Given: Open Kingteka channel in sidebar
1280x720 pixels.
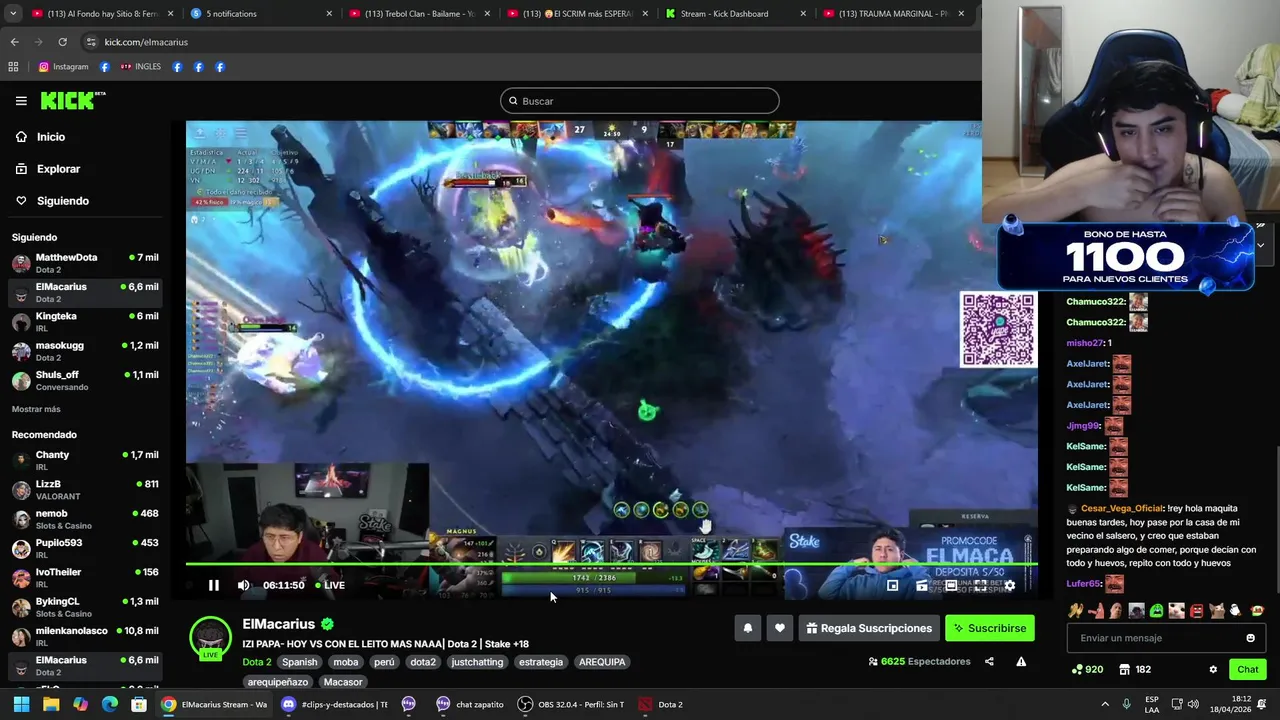Looking at the screenshot, I should [x=84, y=322].
